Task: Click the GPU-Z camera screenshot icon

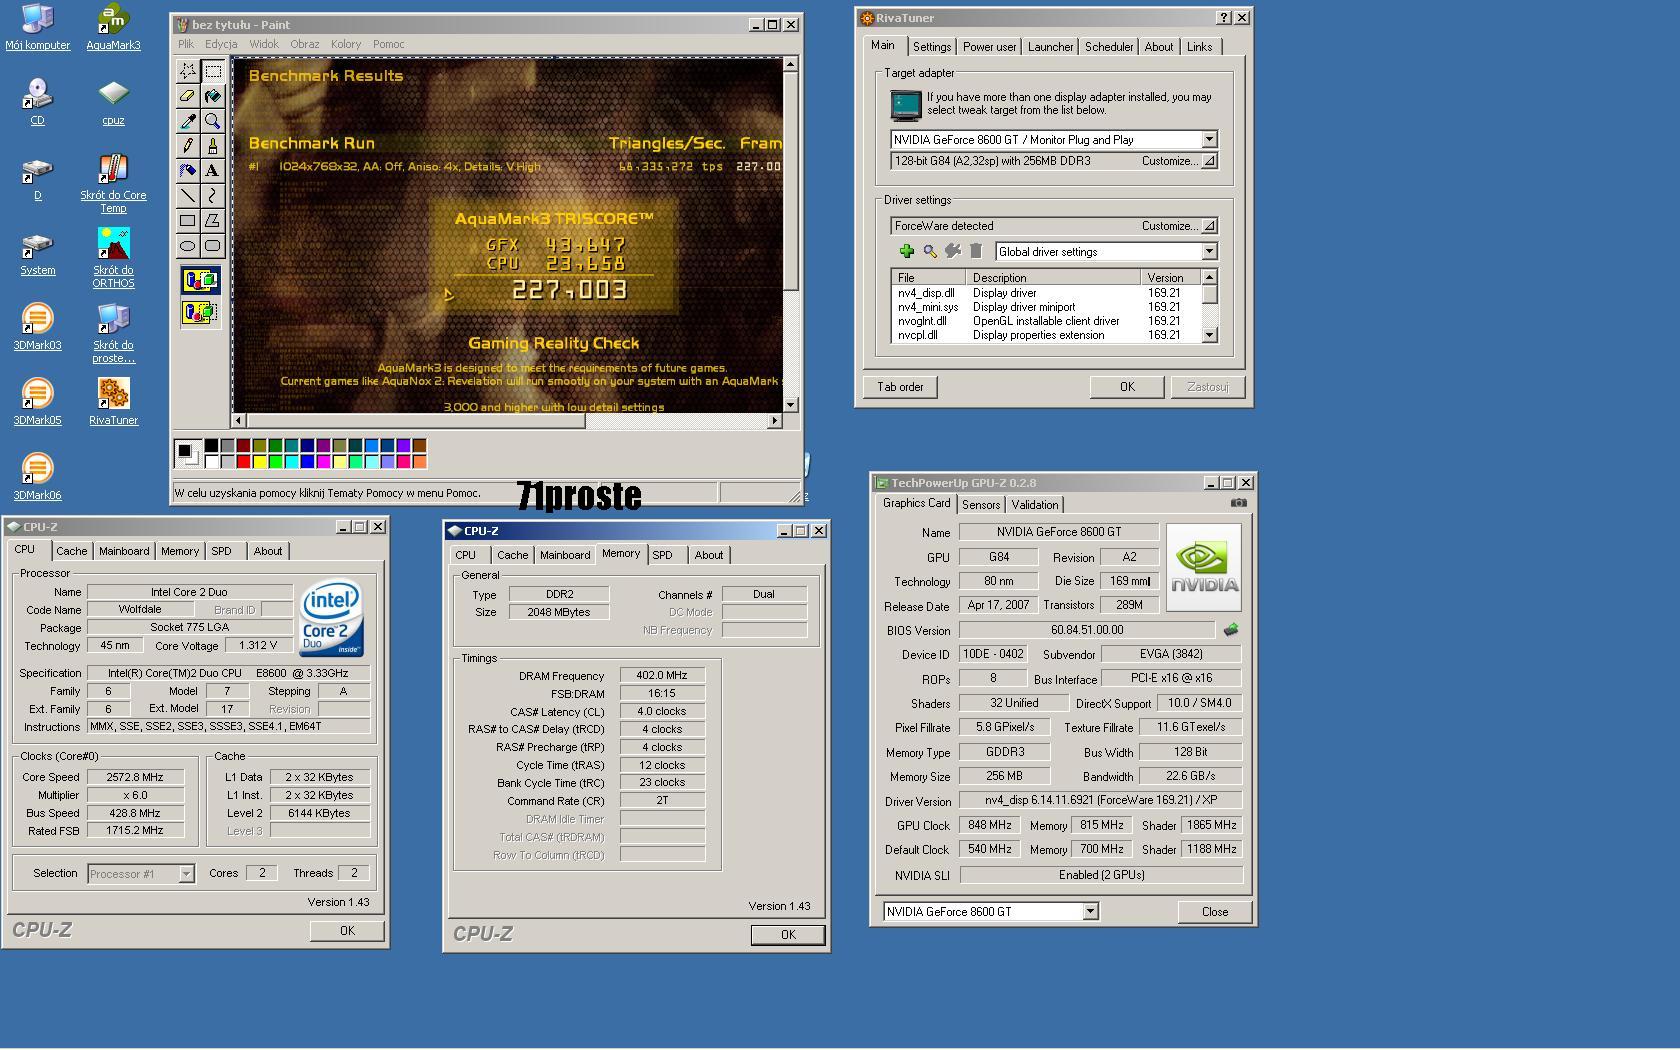Action: (1239, 503)
